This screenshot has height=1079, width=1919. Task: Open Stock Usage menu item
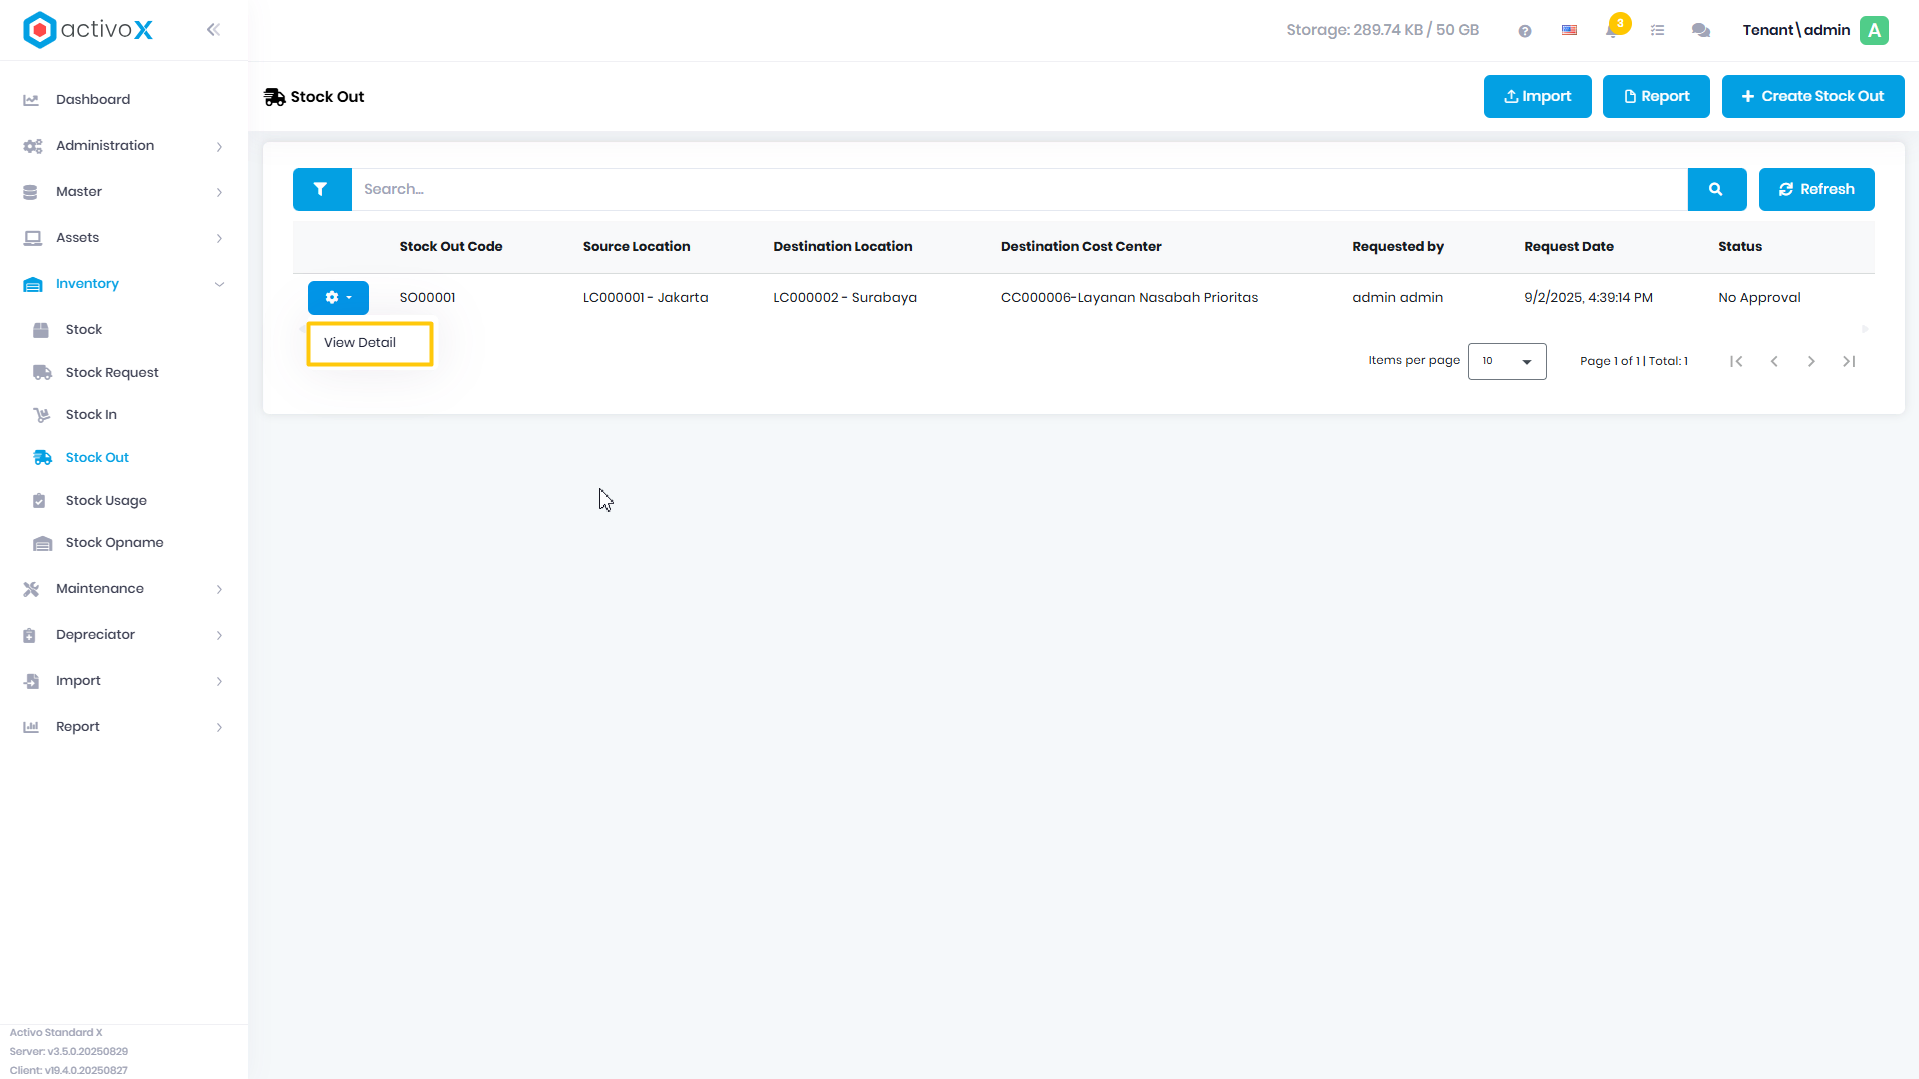(x=106, y=501)
